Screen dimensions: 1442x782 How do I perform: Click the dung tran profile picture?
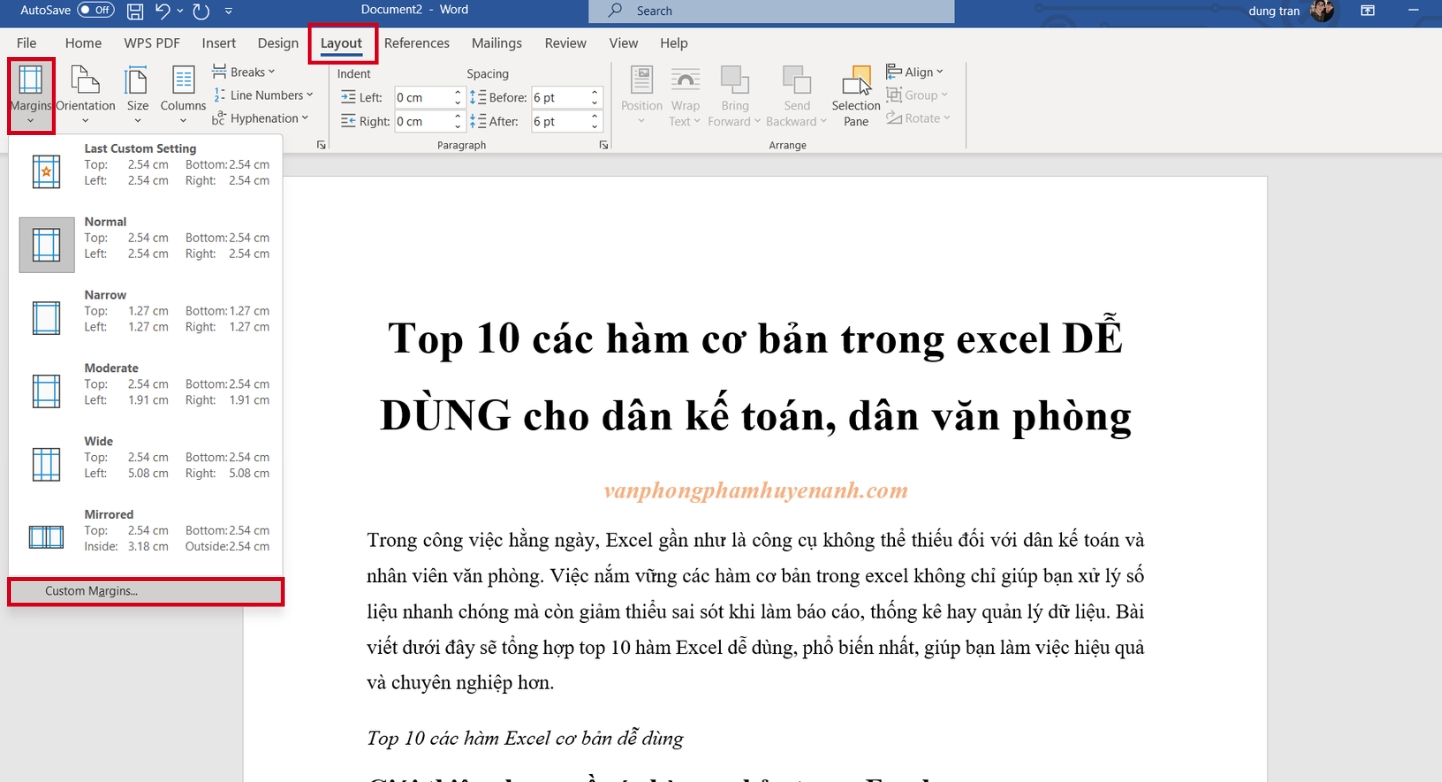(x=1322, y=11)
